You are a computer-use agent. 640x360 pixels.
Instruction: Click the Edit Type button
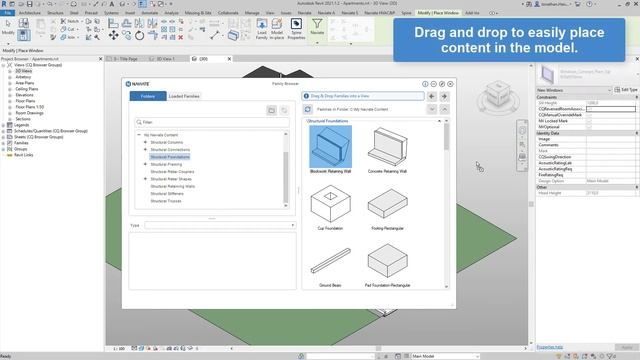(x=626, y=90)
